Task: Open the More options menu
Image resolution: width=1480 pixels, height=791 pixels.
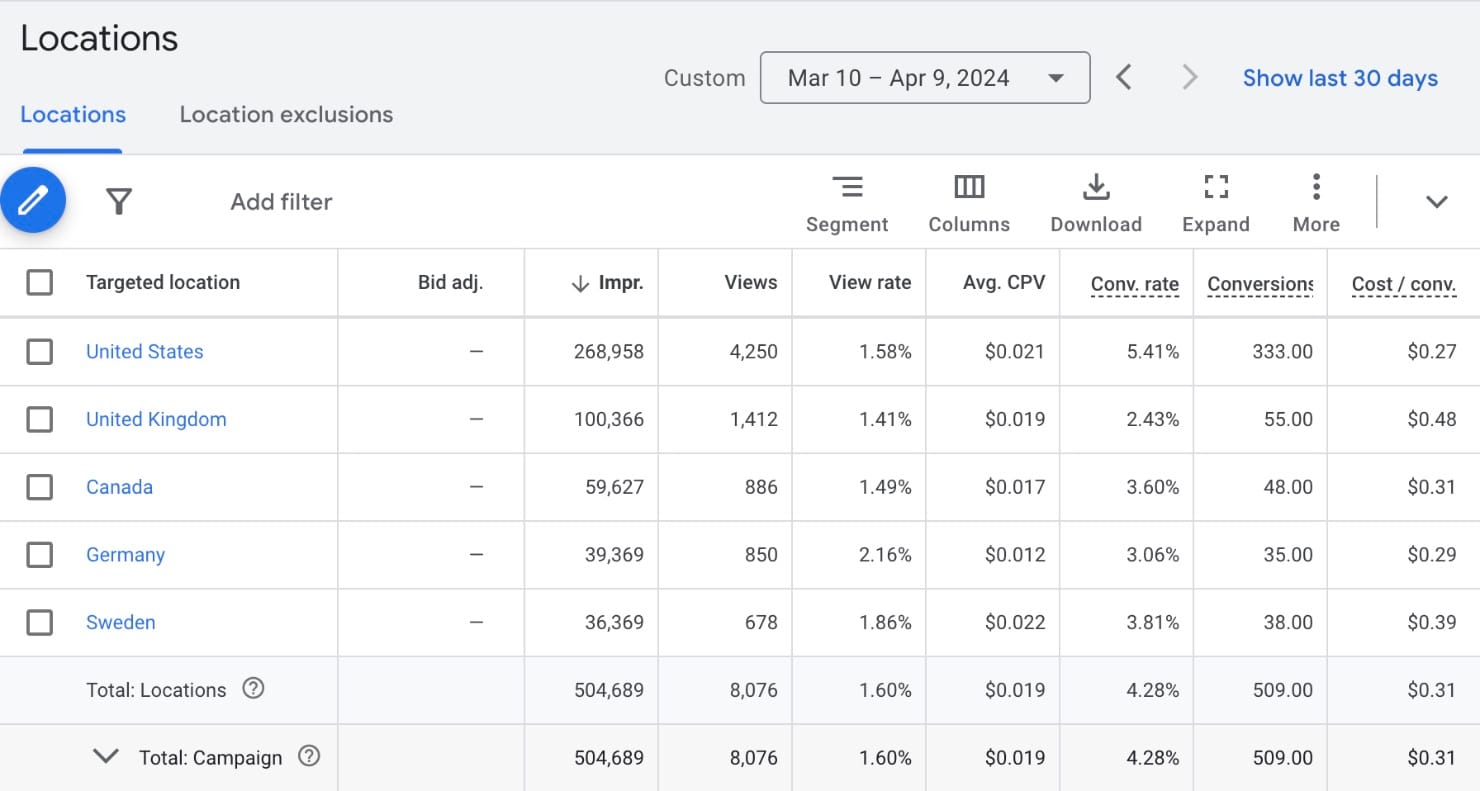Action: tap(1315, 200)
